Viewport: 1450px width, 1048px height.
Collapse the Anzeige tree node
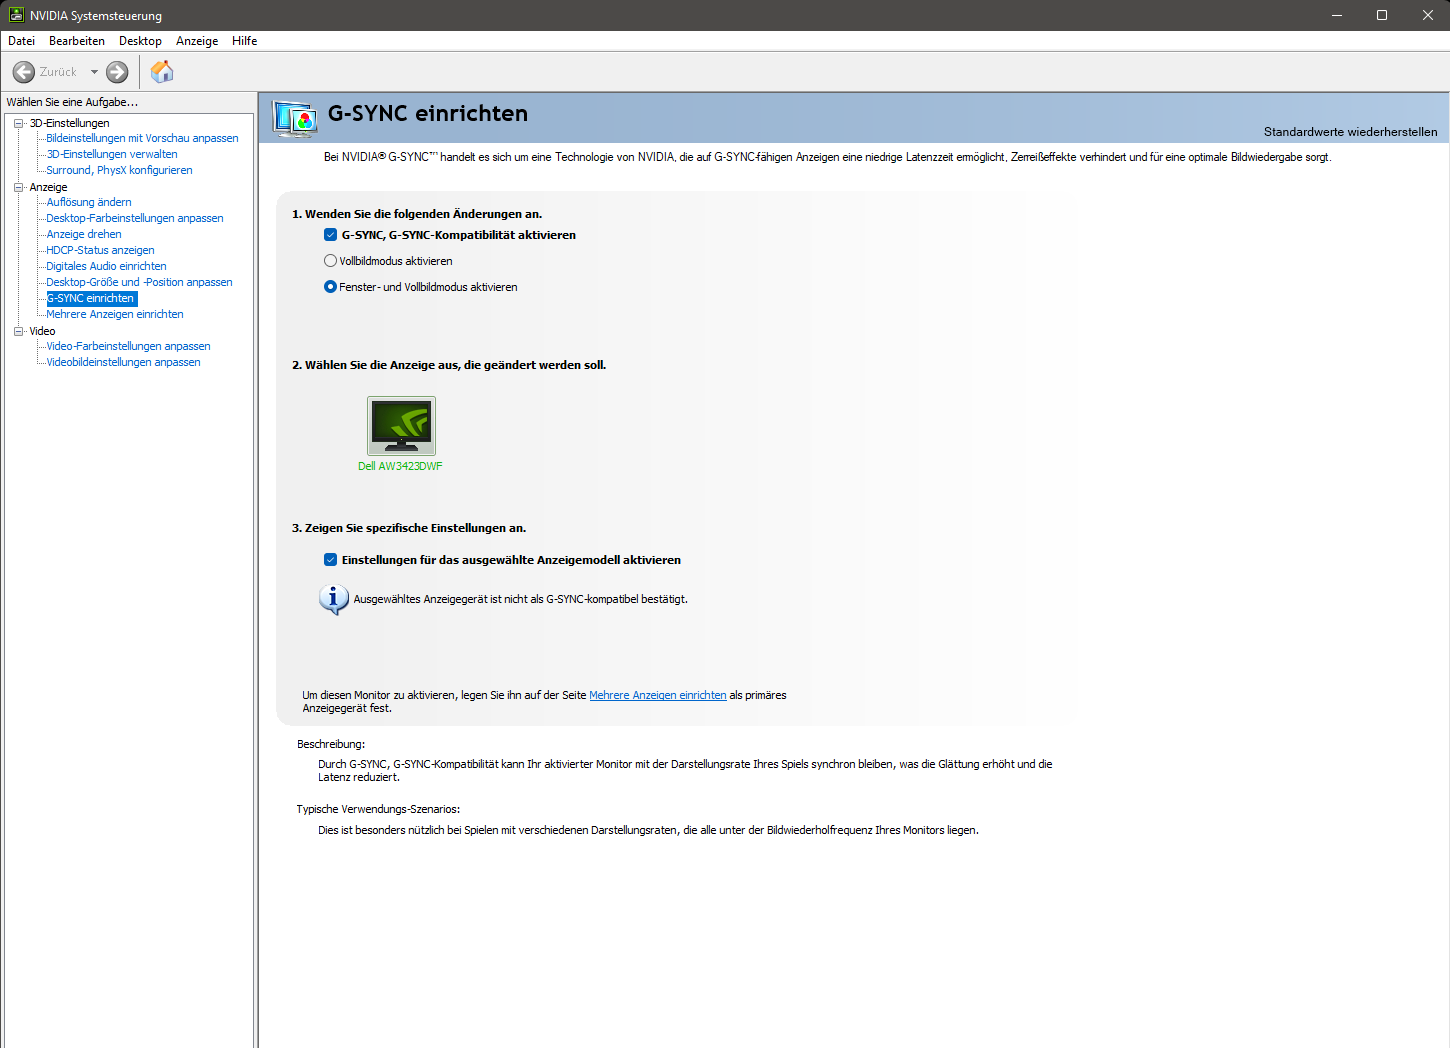[18, 187]
